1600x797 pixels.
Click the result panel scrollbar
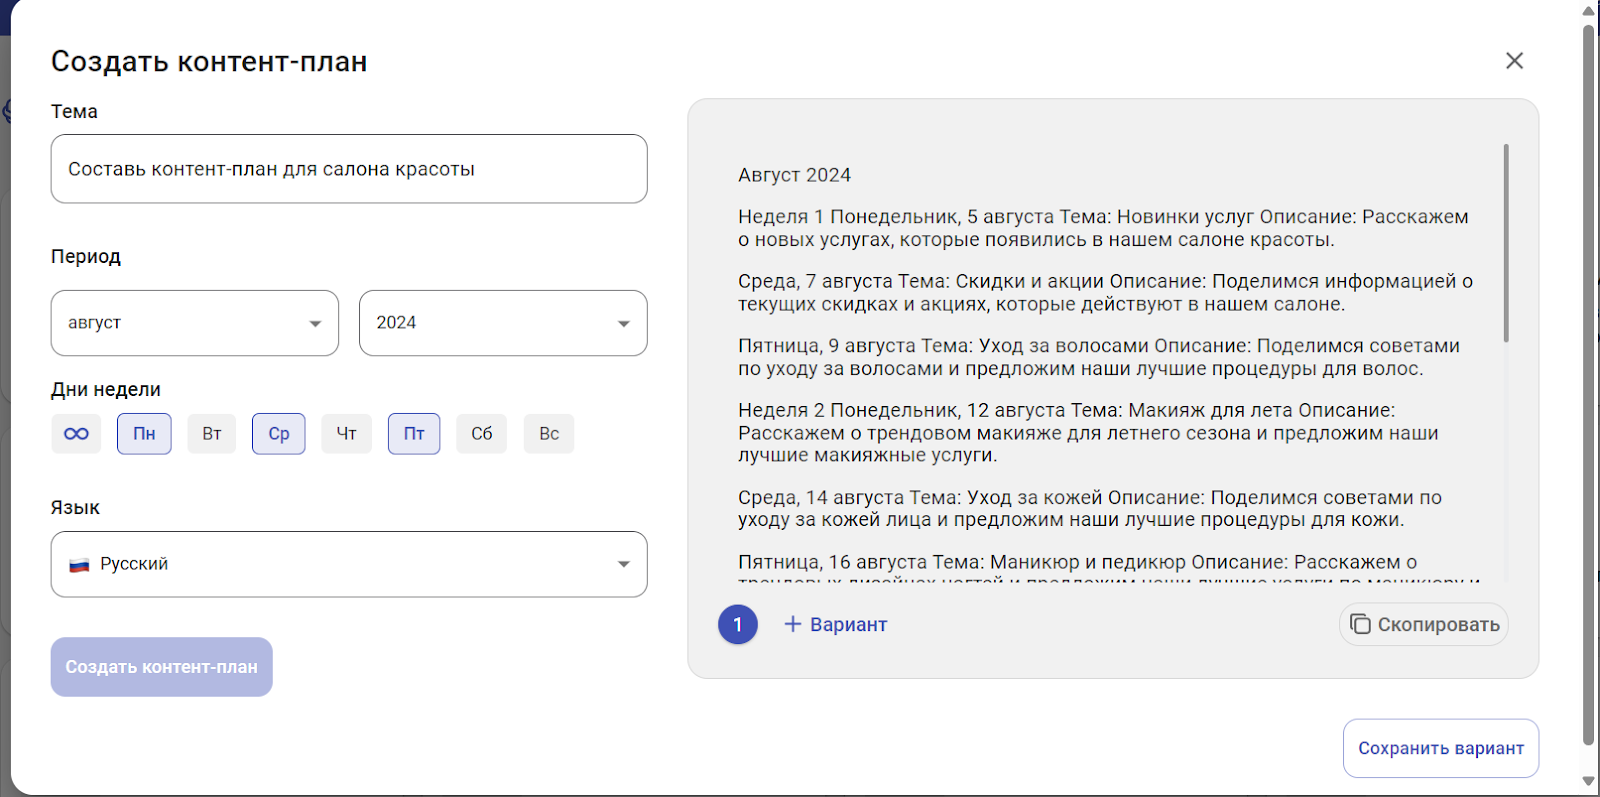tap(1506, 243)
